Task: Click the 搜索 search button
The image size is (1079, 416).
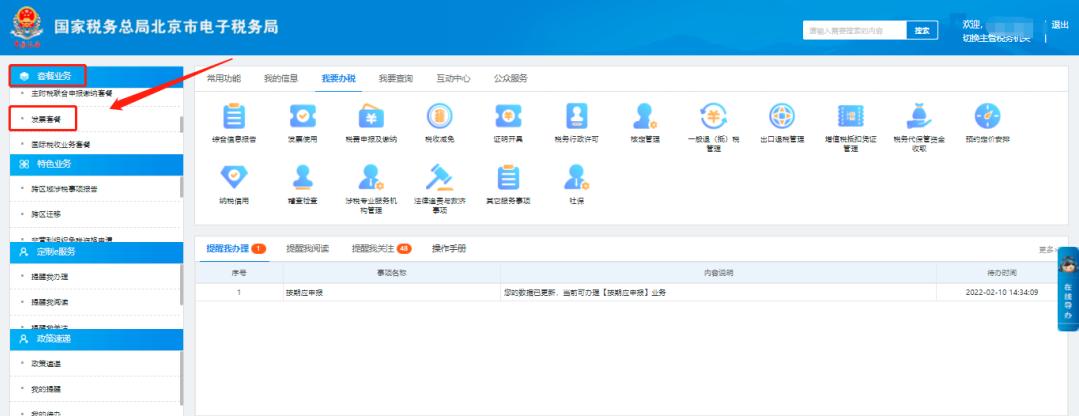Action: (x=922, y=31)
